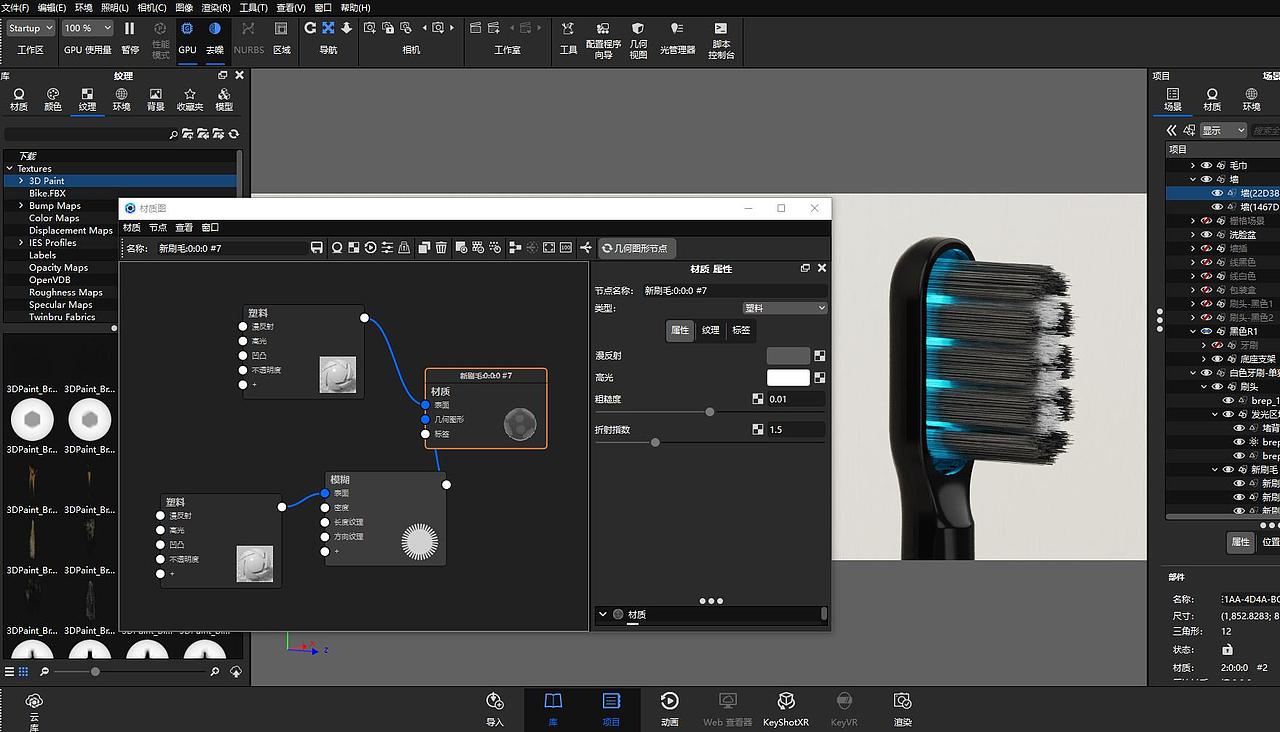Expand the 3D Paint folder

click(x=21, y=181)
